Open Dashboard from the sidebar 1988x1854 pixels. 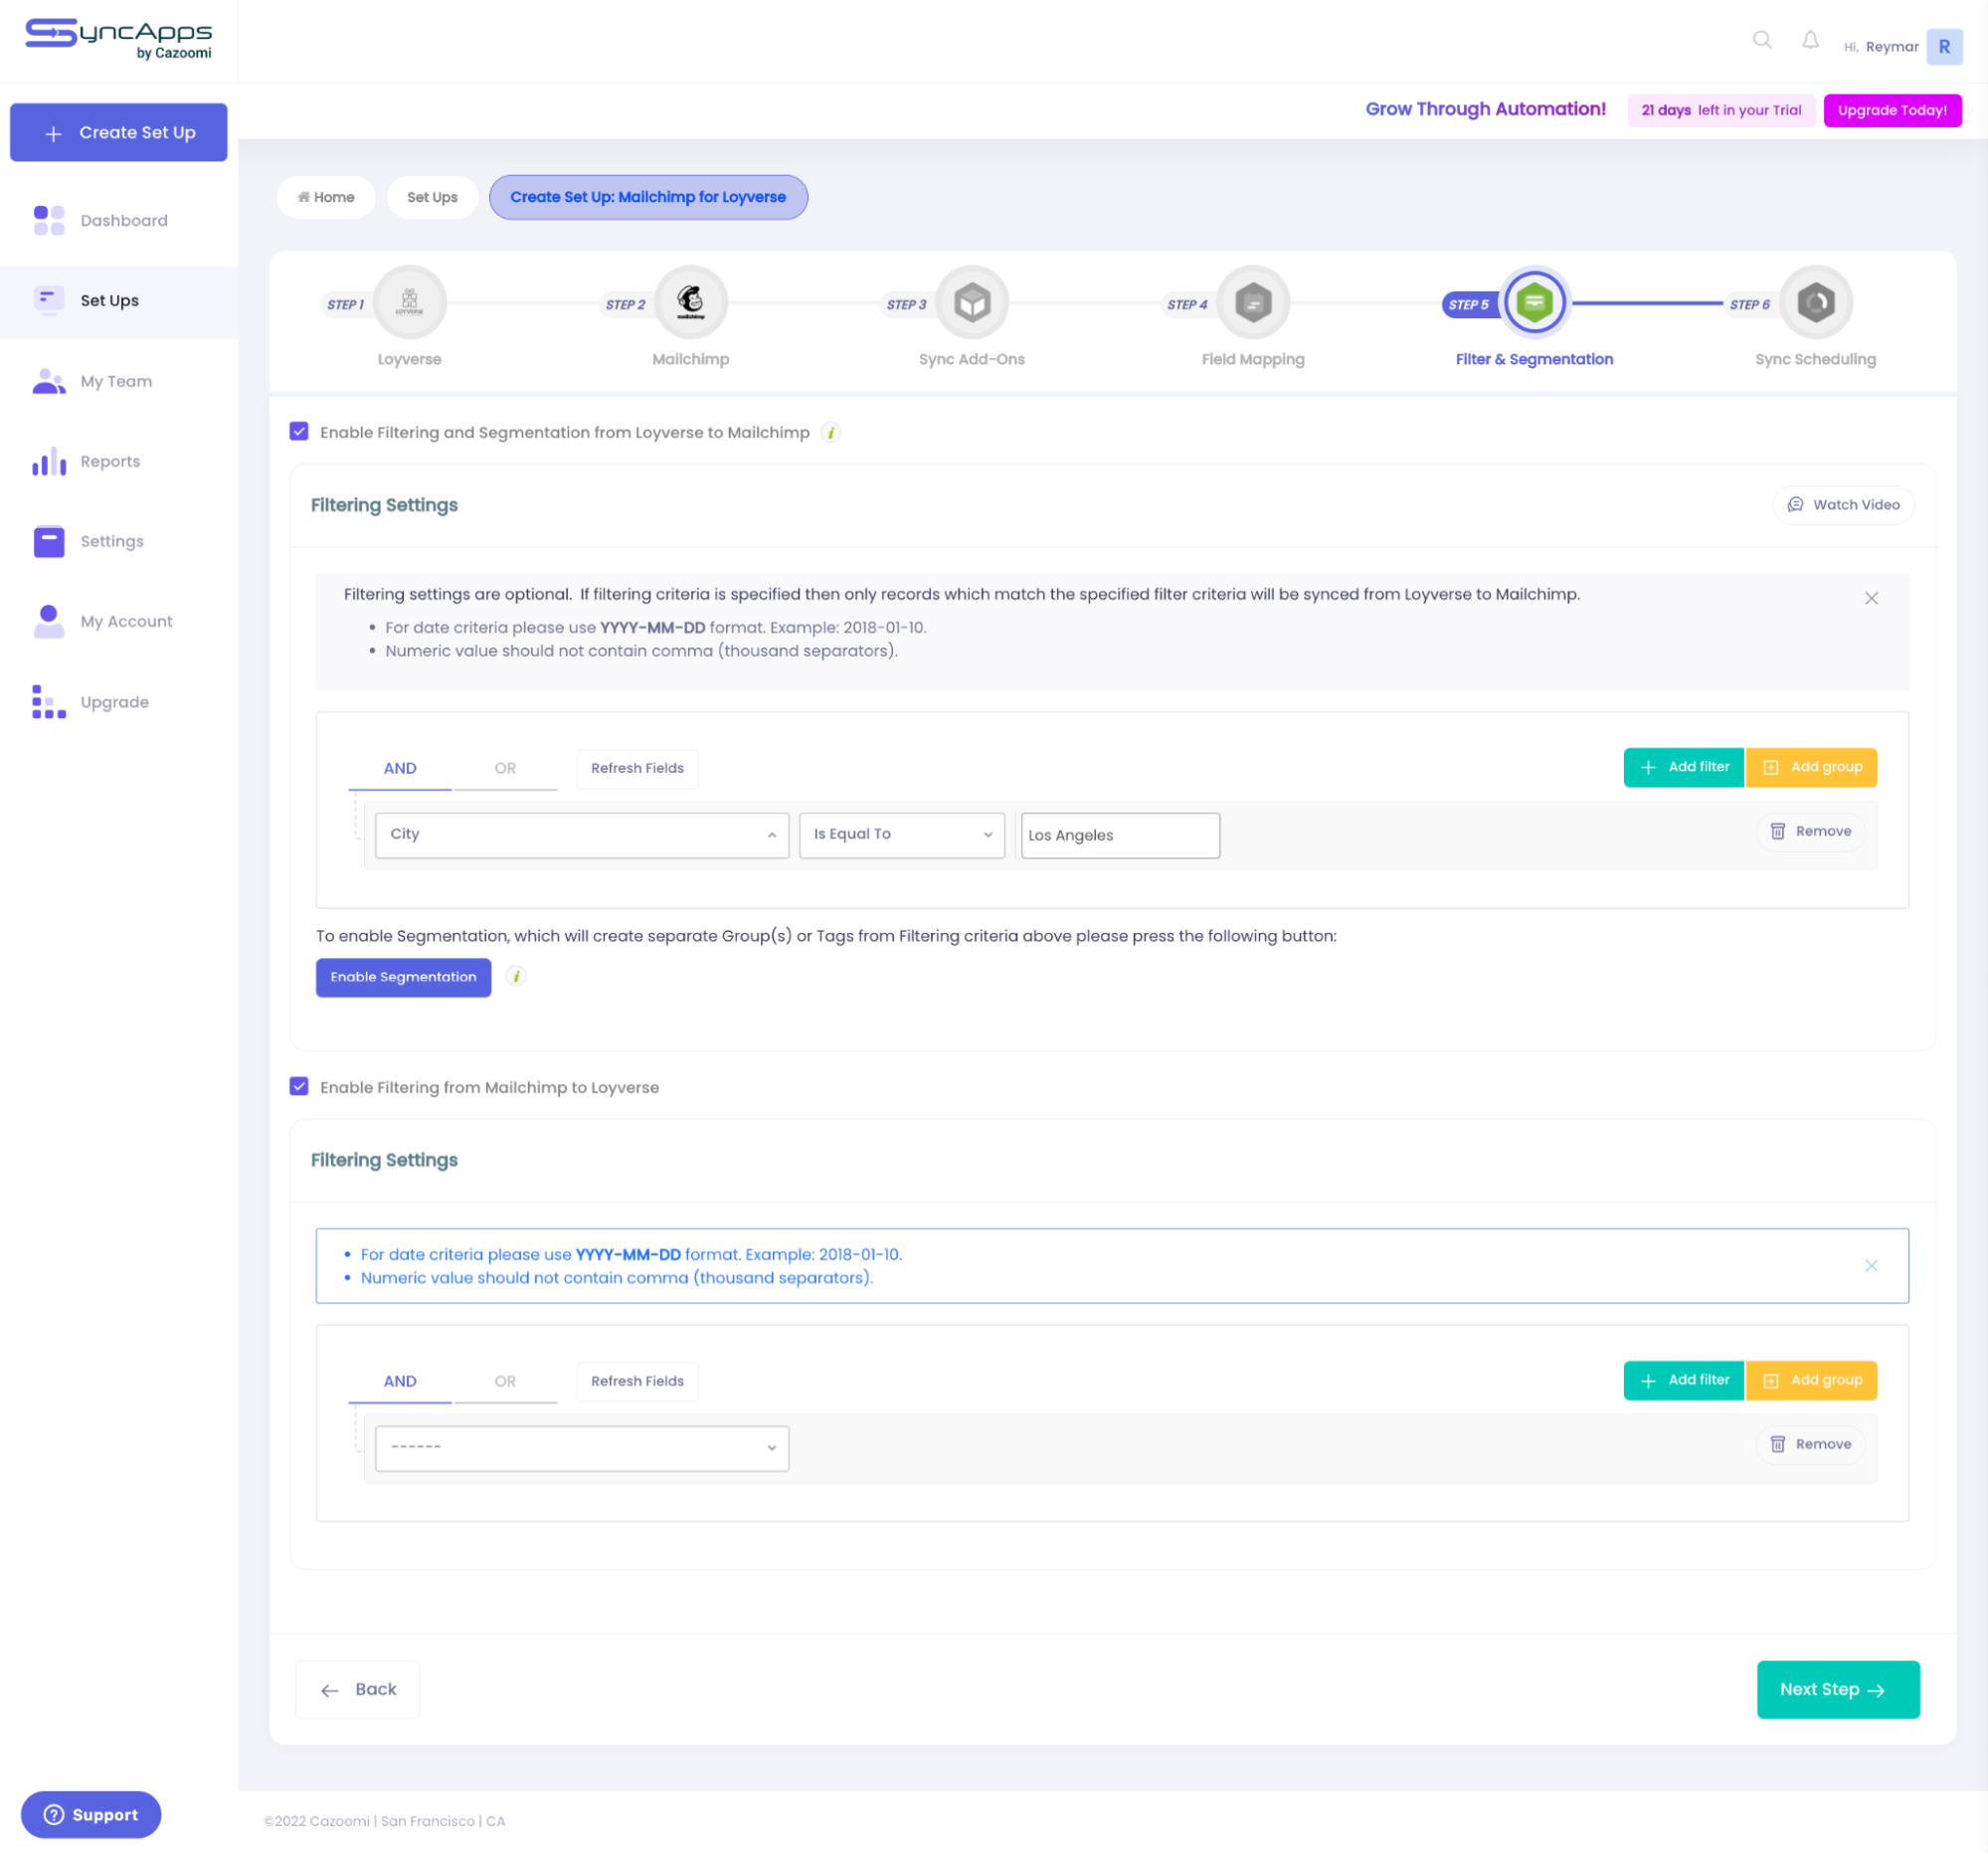click(x=118, y=220)
